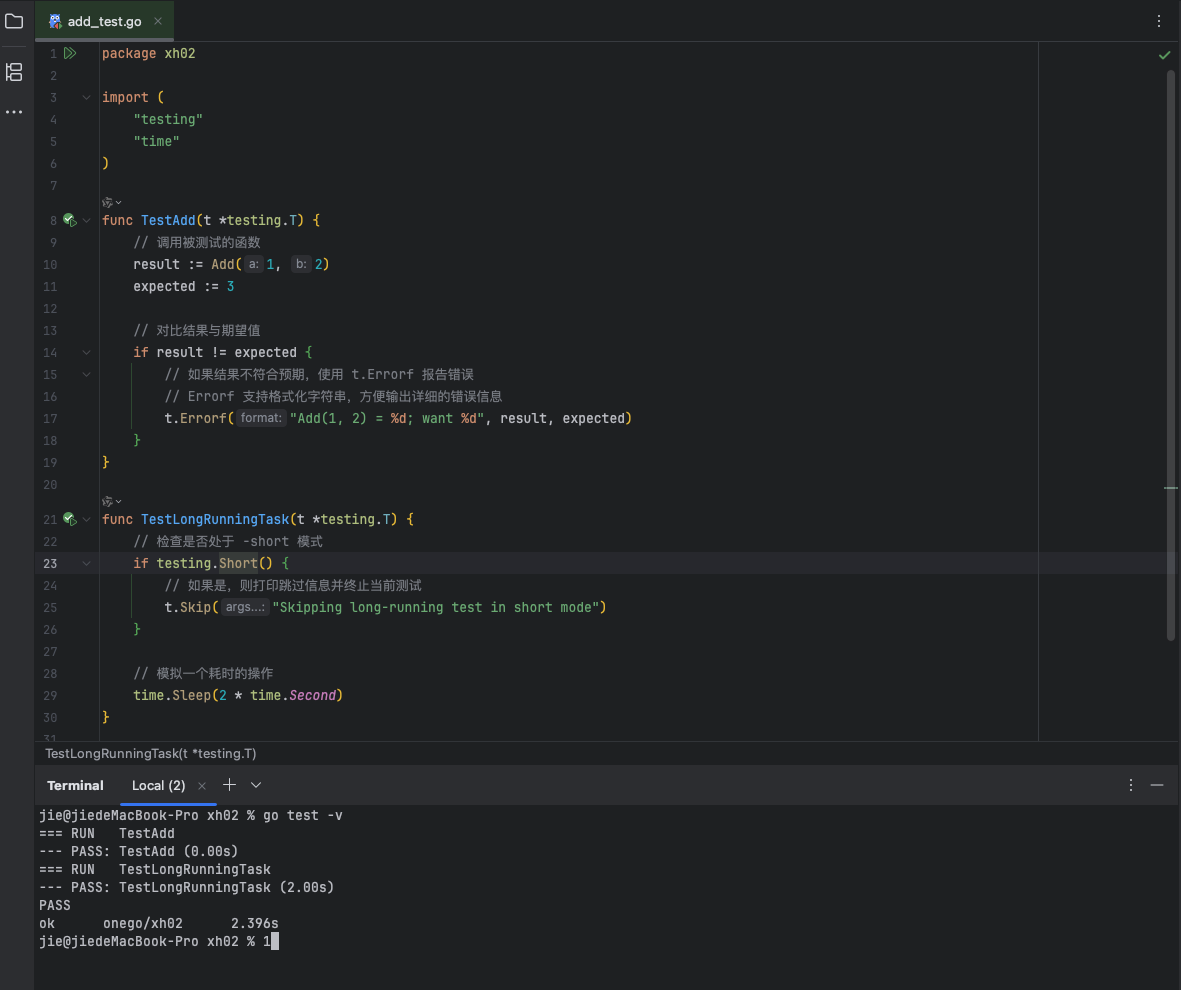Click '=== RUN TestLongRunningTask' output line
1181x990 pixels.
pos(155,869)
